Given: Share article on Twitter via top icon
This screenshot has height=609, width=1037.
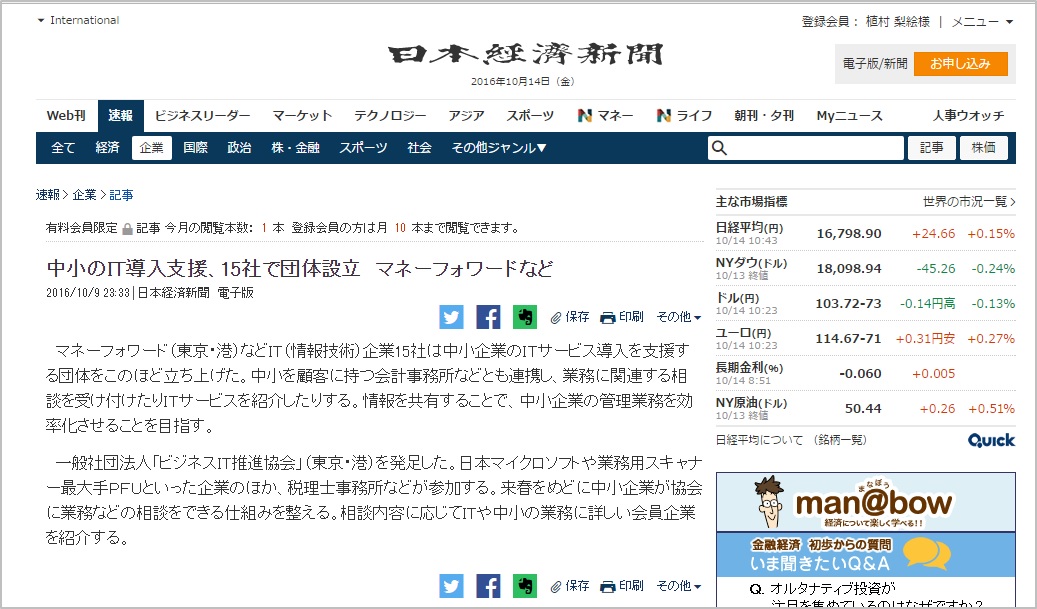Looking at the screenshot, I should coord(452,317).
